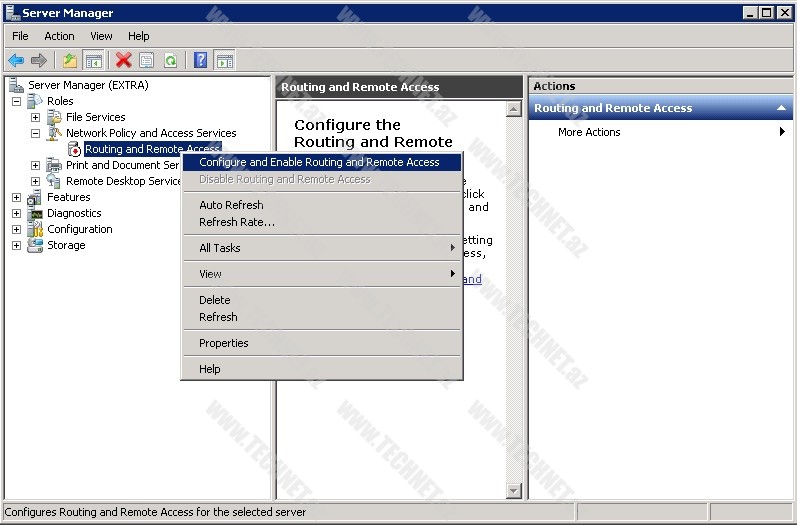This screenshot has height=525, width=797.
Task: Click More Actions in Actions pane
Action: 589,132
